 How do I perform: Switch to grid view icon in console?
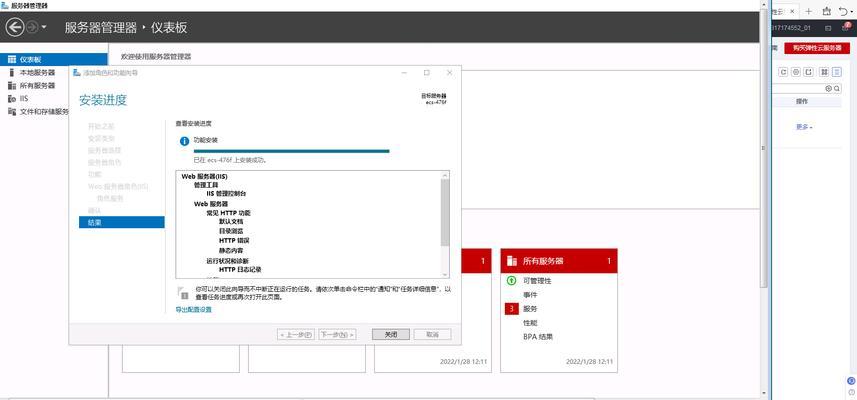(824, 72)
